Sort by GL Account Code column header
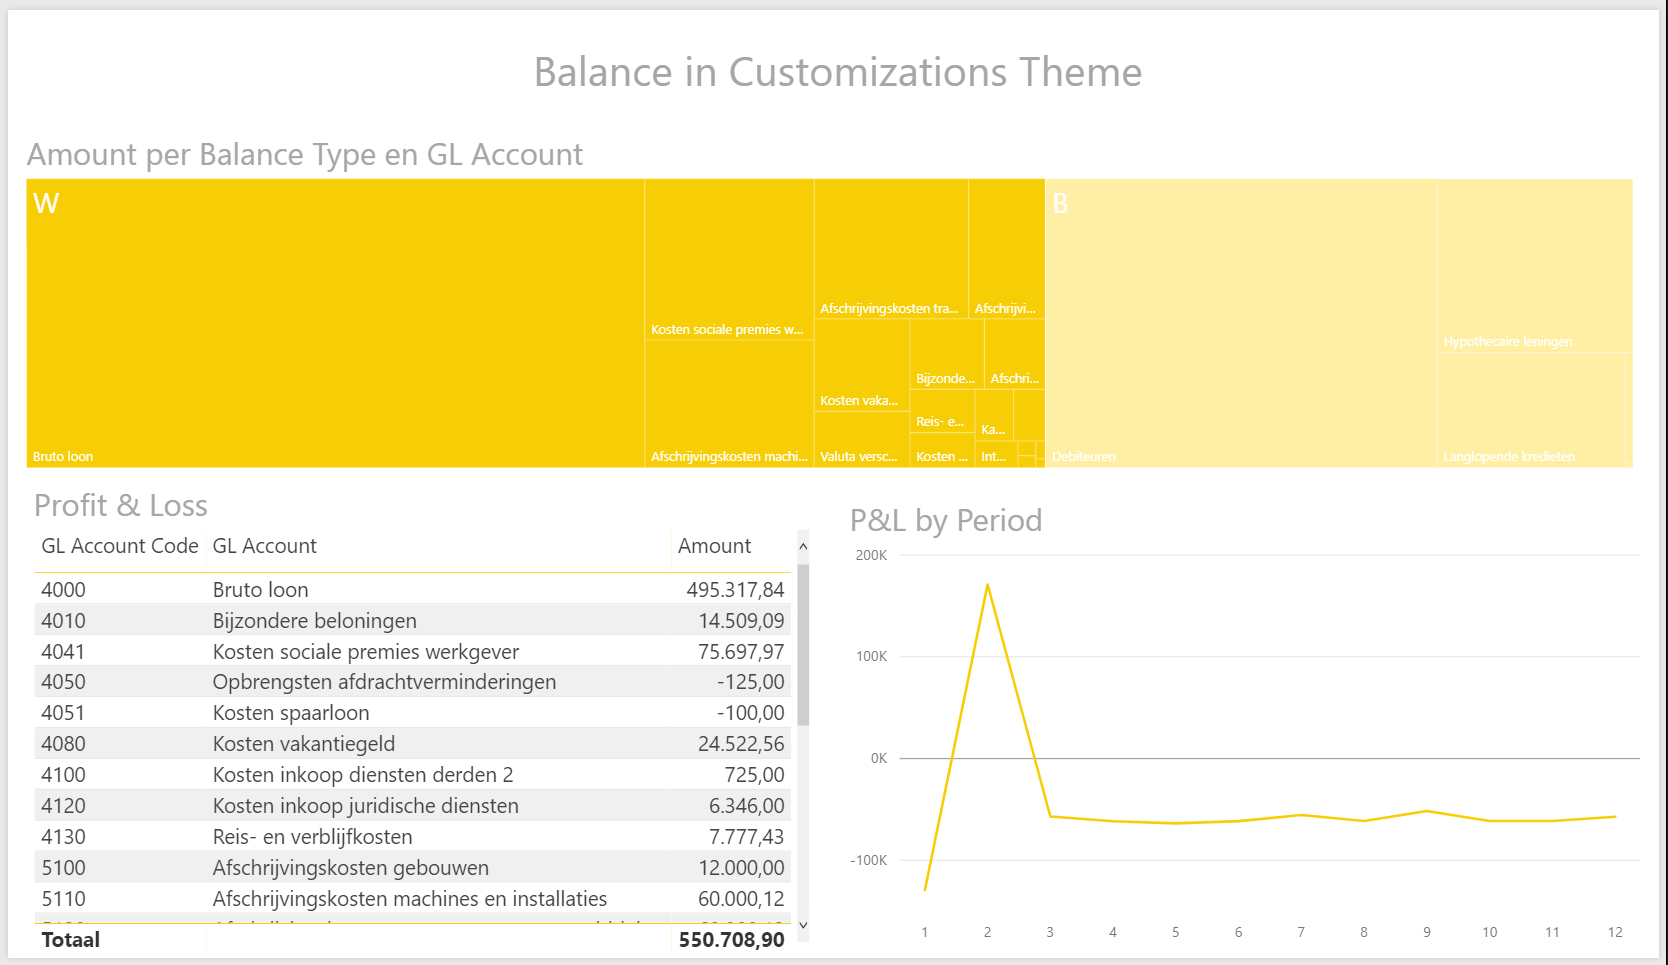This screenshot has width=1668, height=965. pos(120,546)
